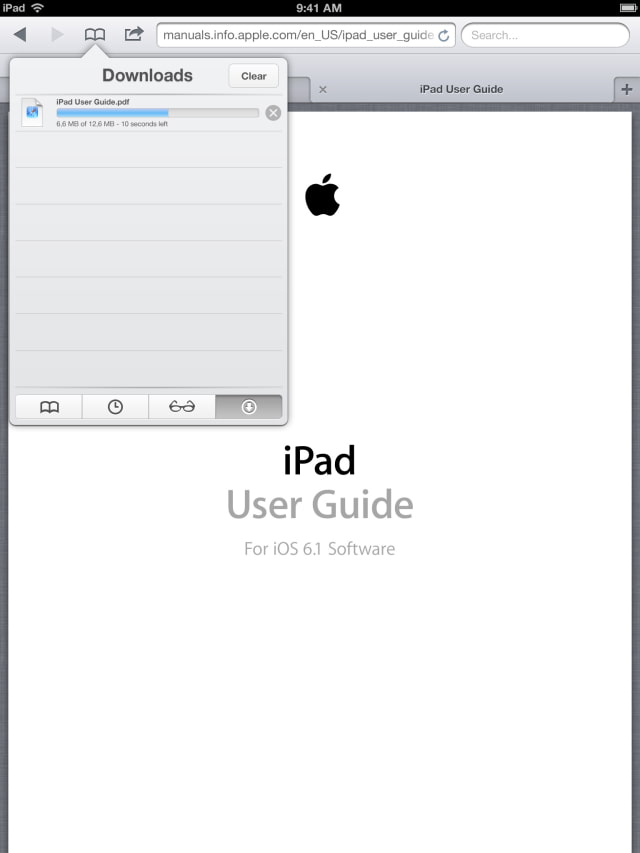The height and width of the screenshot is (853, 640).
Task: Click 'For iOS 6.1 Software' text
Action: coord(319,548)
